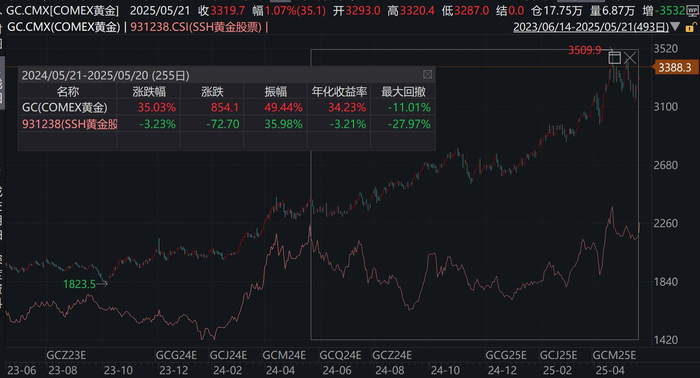Click the 名称 column header
This screenshot has height=378, width=700.
coord(67,92)
